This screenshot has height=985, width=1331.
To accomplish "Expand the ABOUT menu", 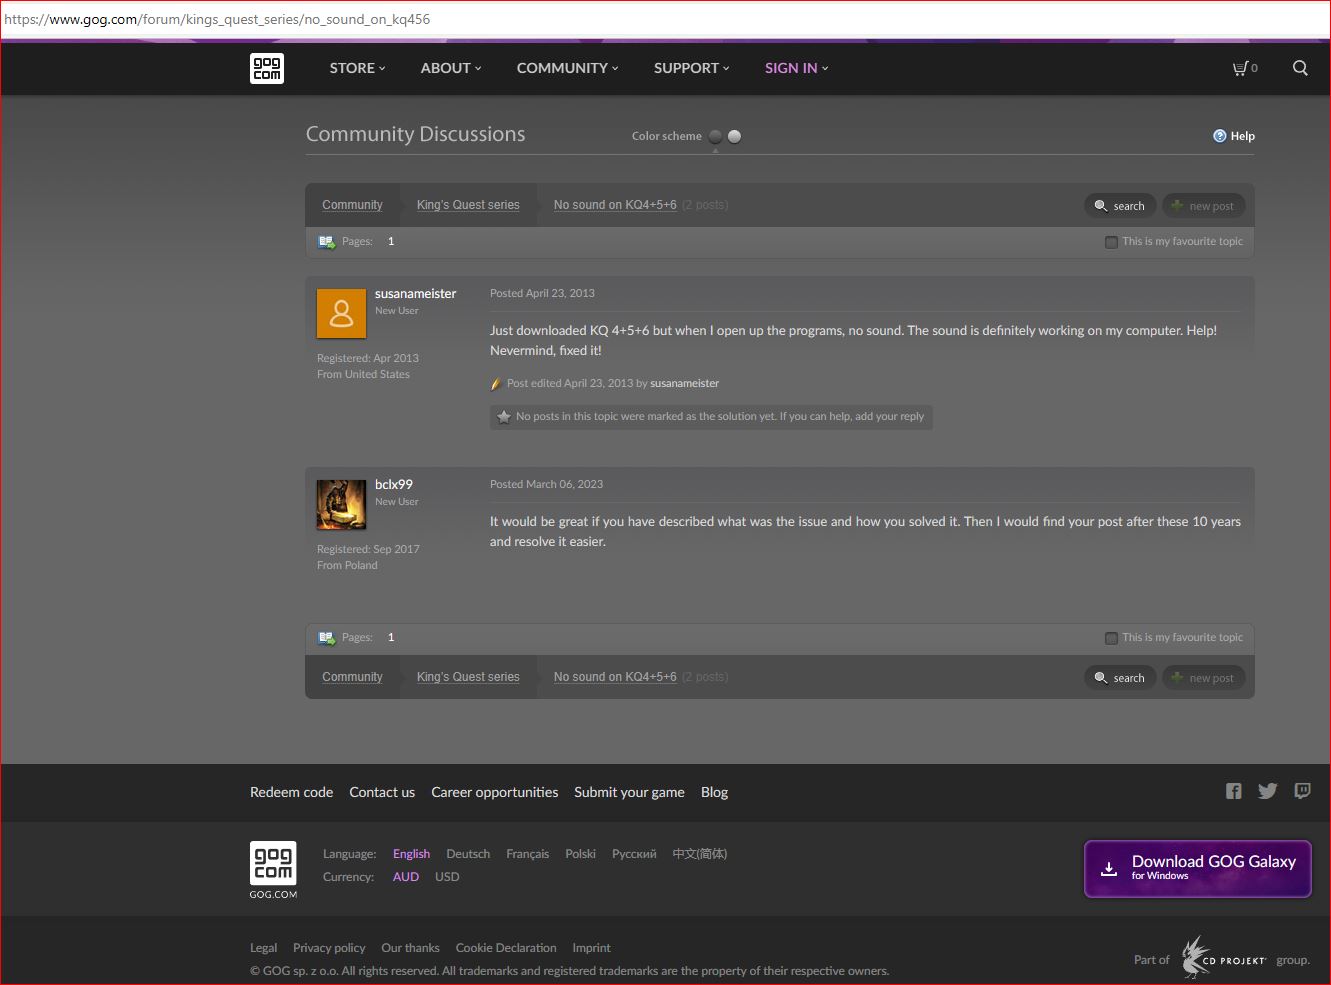I will coord(451,68).
